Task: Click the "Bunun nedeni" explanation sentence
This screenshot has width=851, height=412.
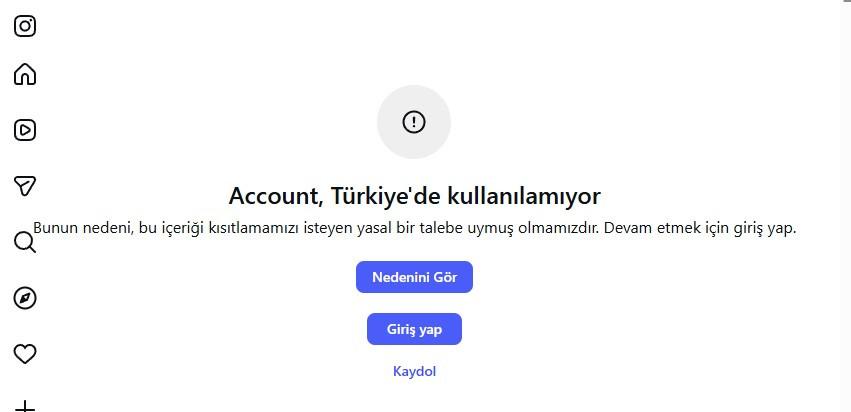Action: coord(317,228)
